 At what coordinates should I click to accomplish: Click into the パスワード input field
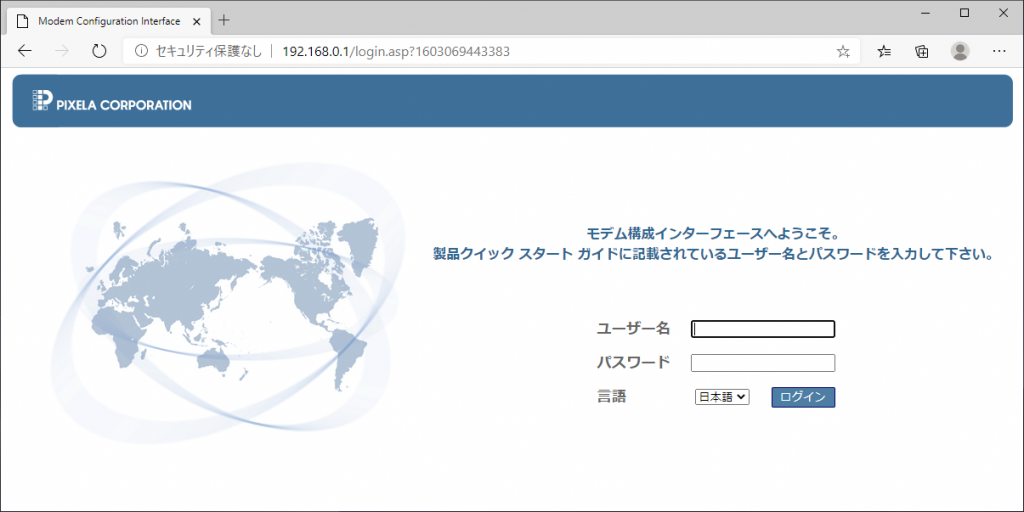[x=763, y=363]
